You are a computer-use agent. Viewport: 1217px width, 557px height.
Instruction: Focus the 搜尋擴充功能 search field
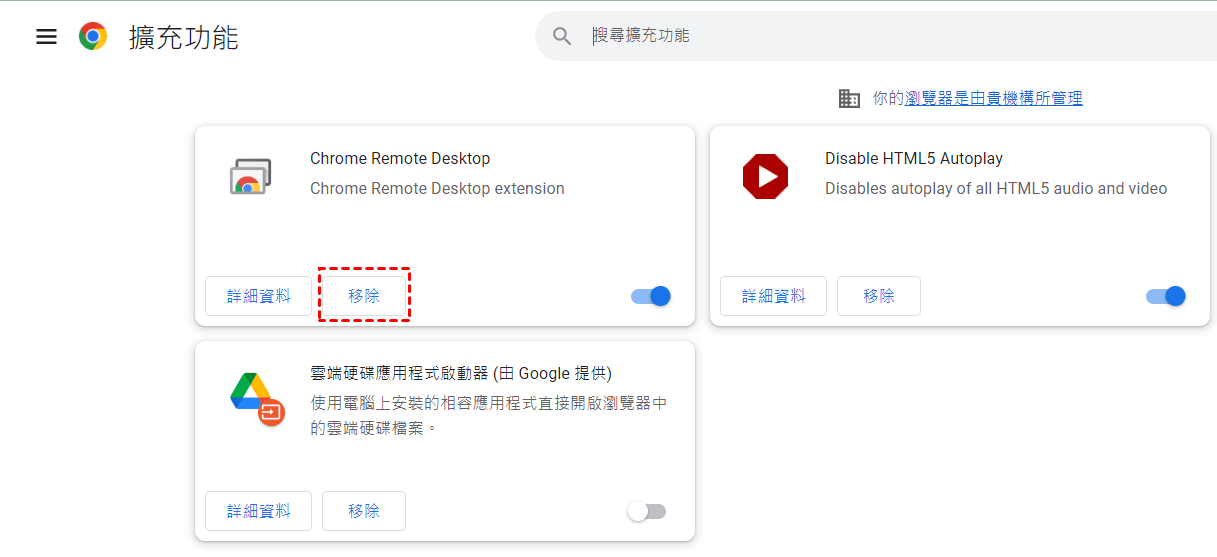(880, 36)
